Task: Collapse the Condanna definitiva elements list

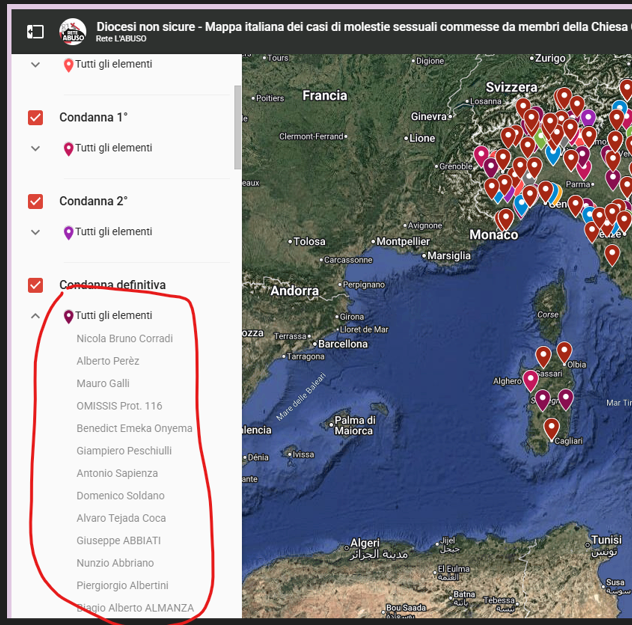Action: point(36,316)
